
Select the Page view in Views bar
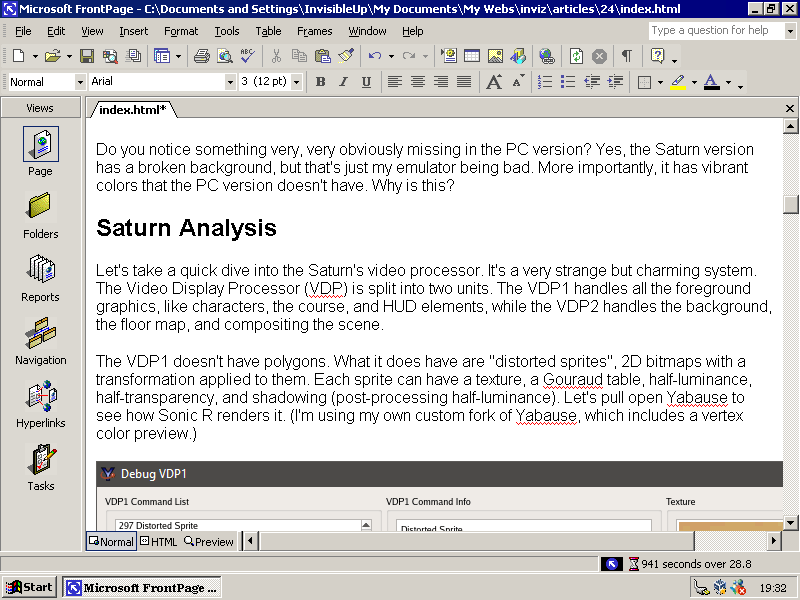(x=40, y=152)
